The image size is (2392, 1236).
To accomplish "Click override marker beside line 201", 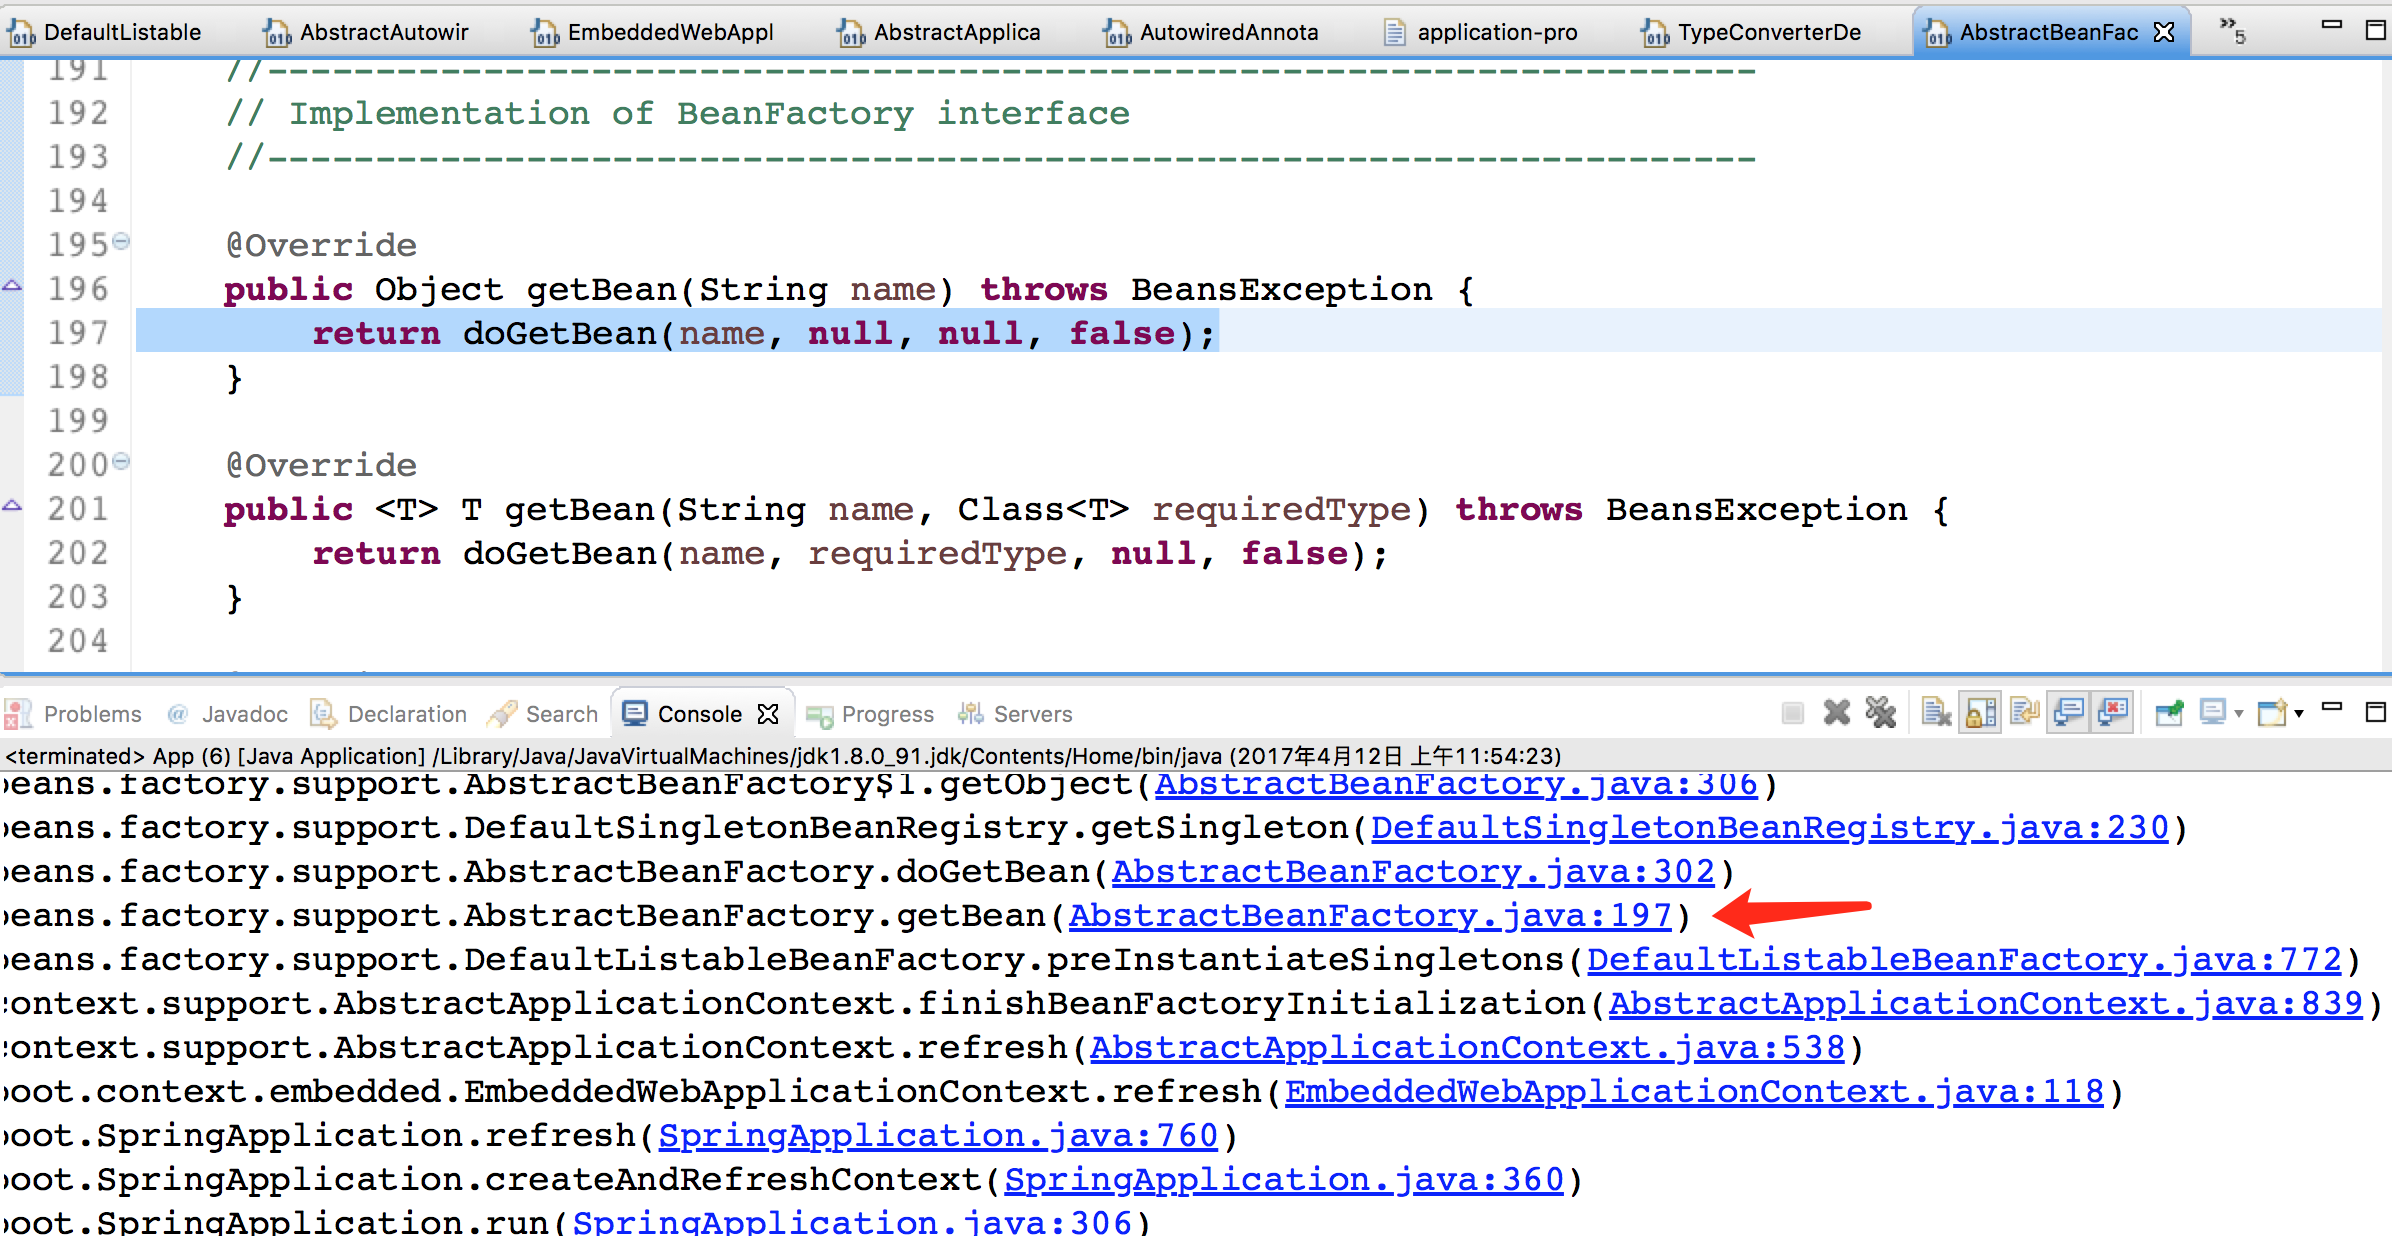I will pyautogui.click(x=12, y=506).
